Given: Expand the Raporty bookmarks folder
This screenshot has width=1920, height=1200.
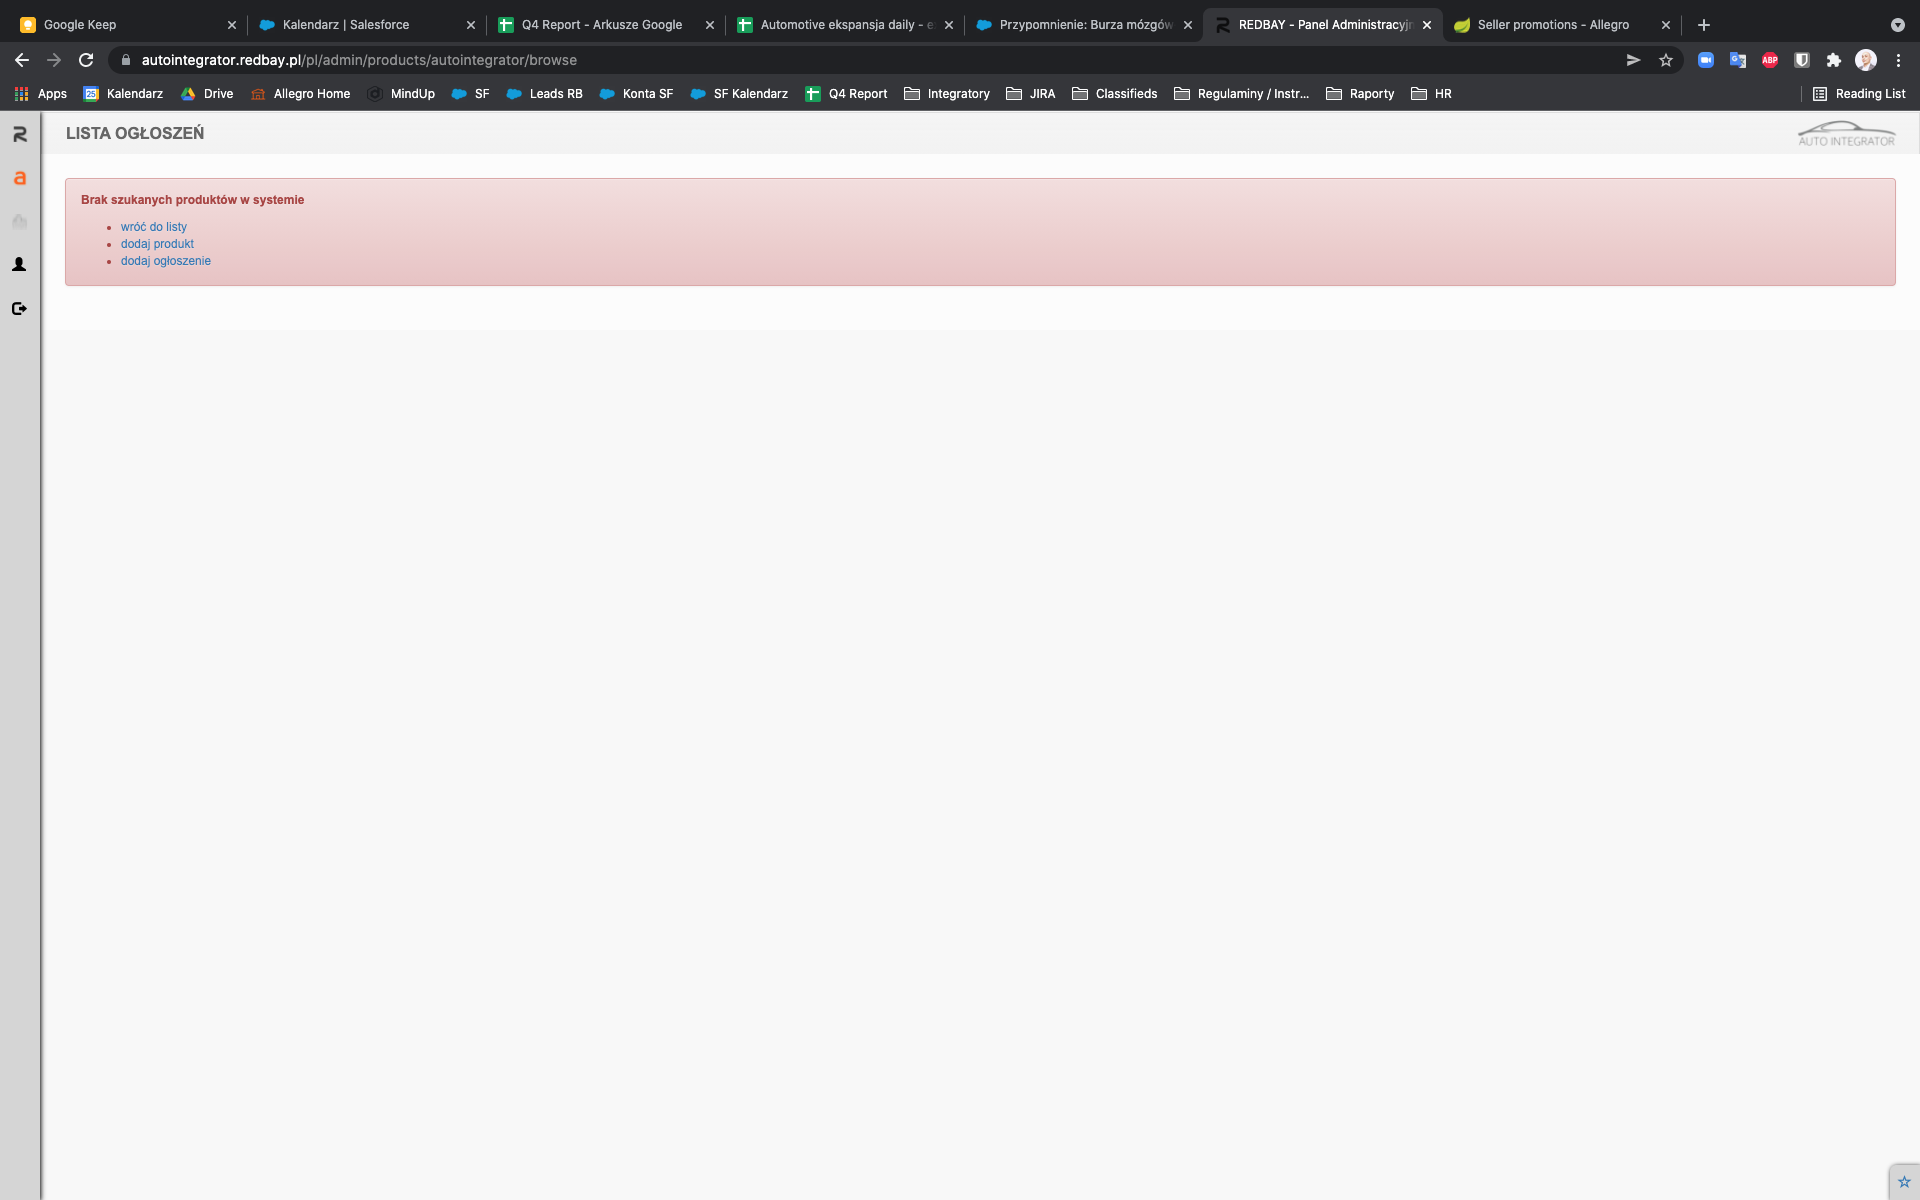Looking at the screenshot, I should point(1360,94).
